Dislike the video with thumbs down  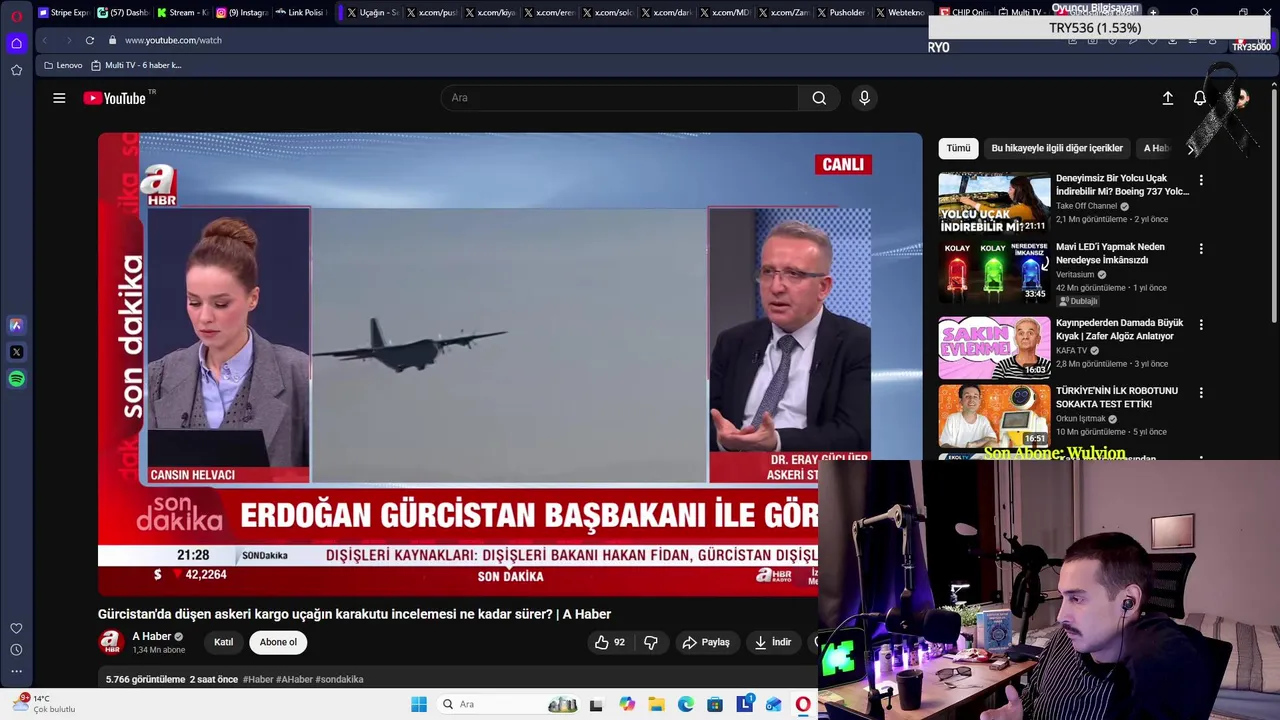click(651, 642)
